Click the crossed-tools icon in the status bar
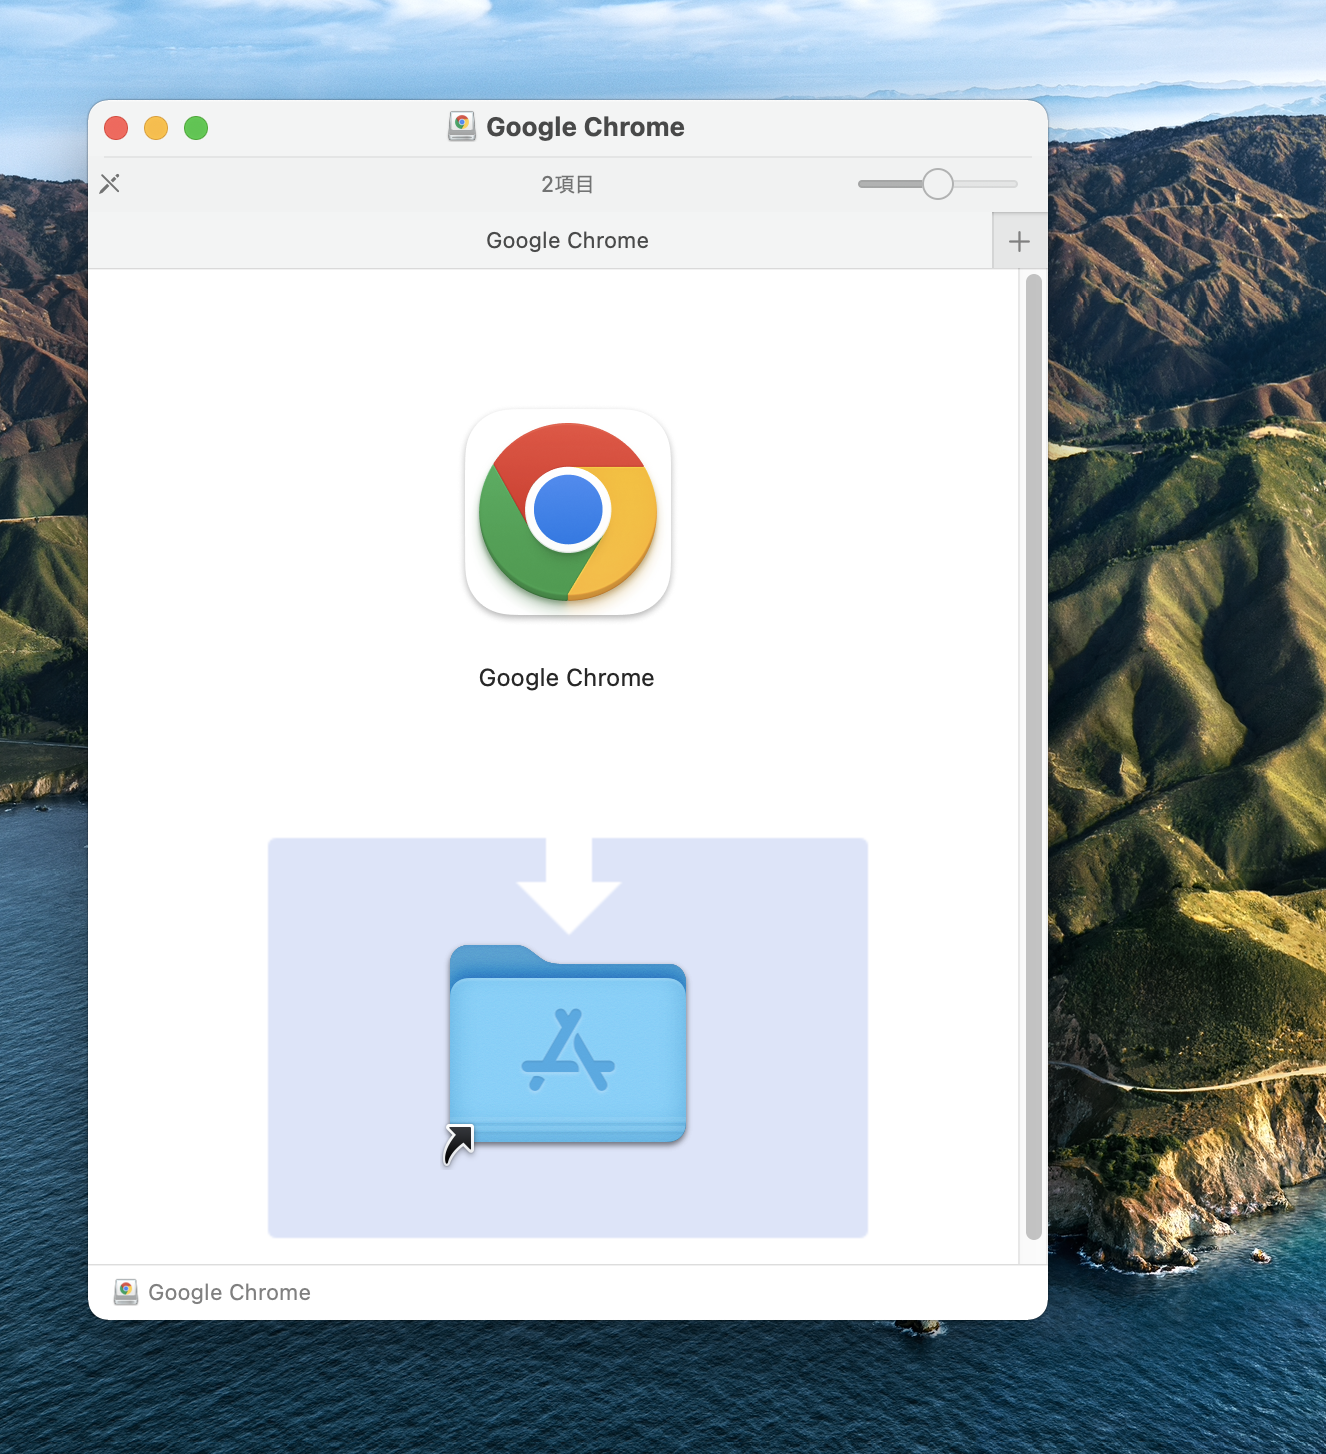The image size is (1326, 1454). (110, 184)
